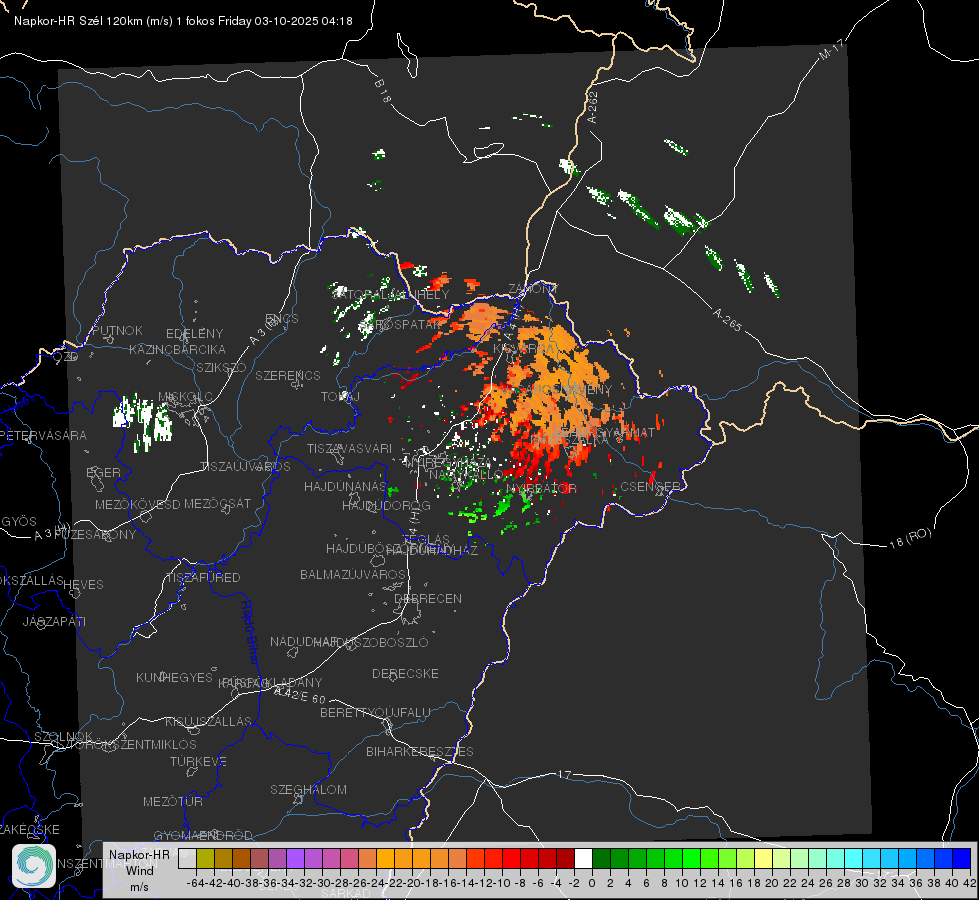Click the KUNHEGYES town label

[x=174, y=677]
